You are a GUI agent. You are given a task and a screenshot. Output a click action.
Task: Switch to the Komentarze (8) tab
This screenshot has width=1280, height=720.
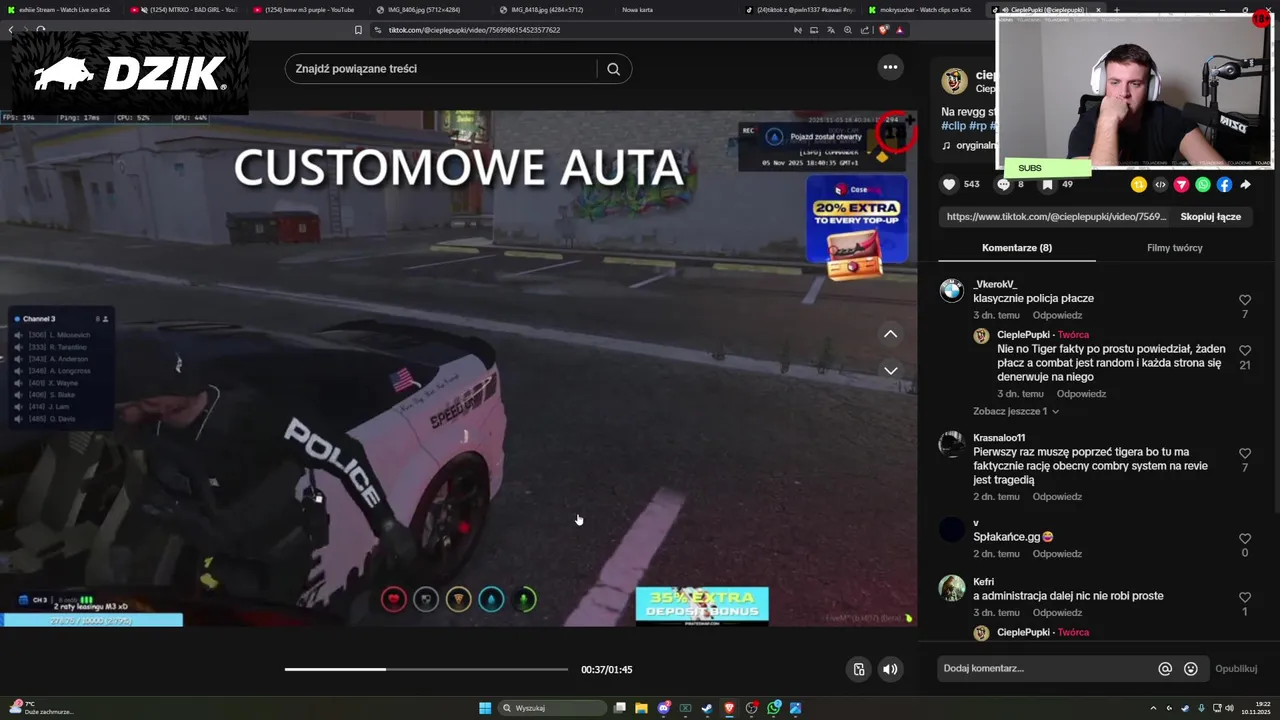[x=1017, y=248]
